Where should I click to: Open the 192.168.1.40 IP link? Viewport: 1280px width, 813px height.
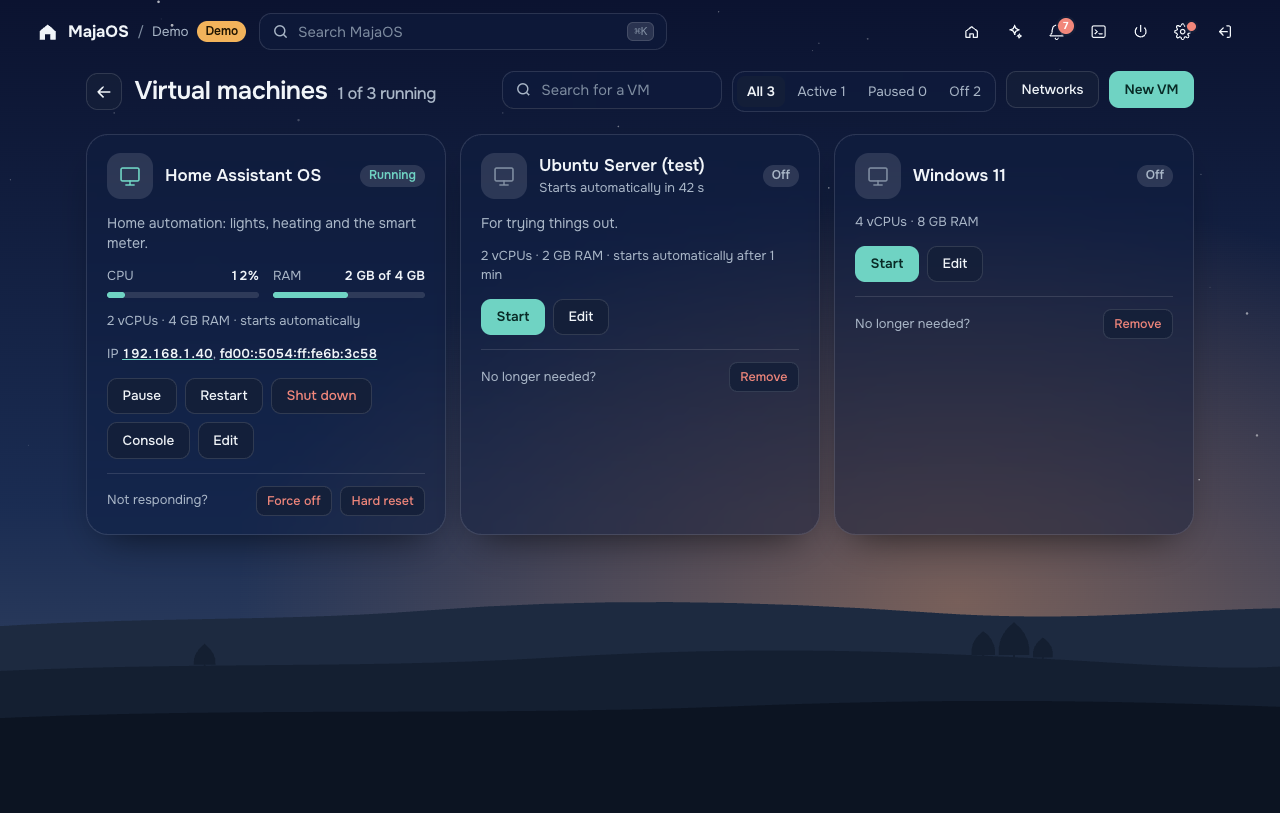click(168, 354)
